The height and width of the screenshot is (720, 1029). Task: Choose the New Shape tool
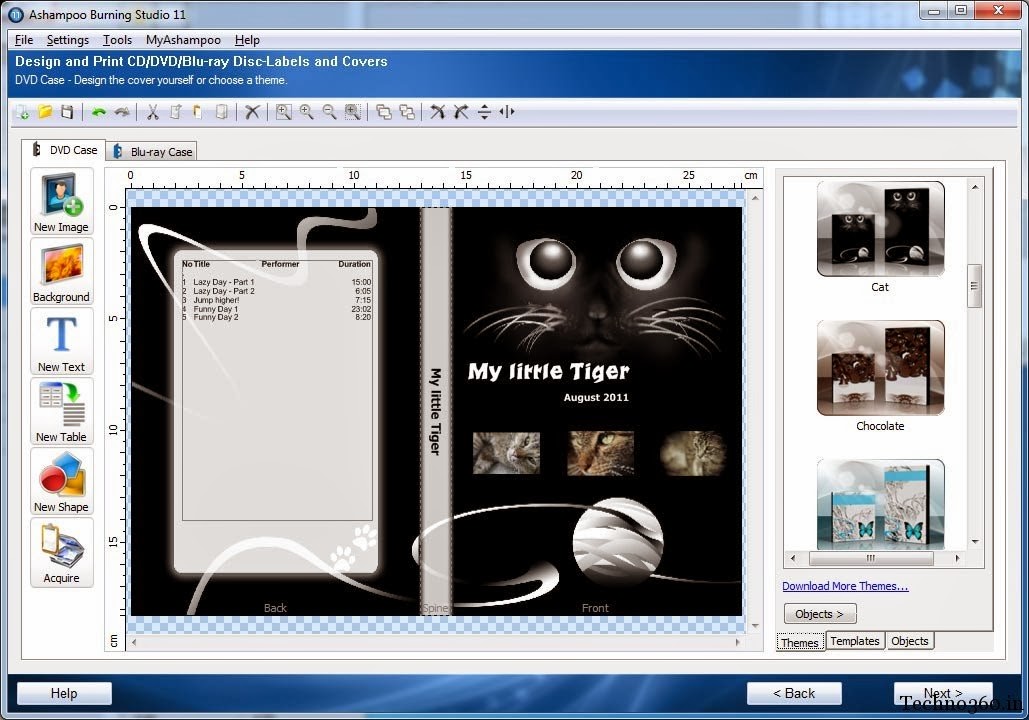tap(62, 481)
